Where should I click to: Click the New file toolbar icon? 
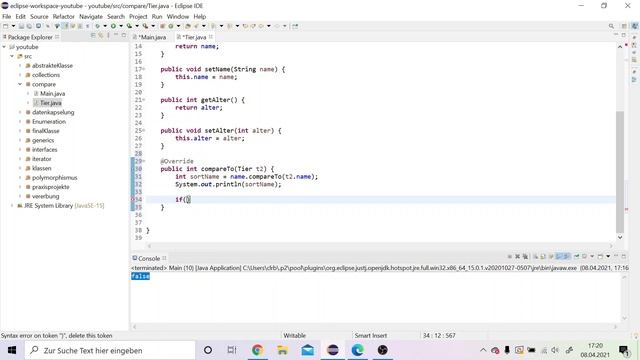(x=5, y=26)
